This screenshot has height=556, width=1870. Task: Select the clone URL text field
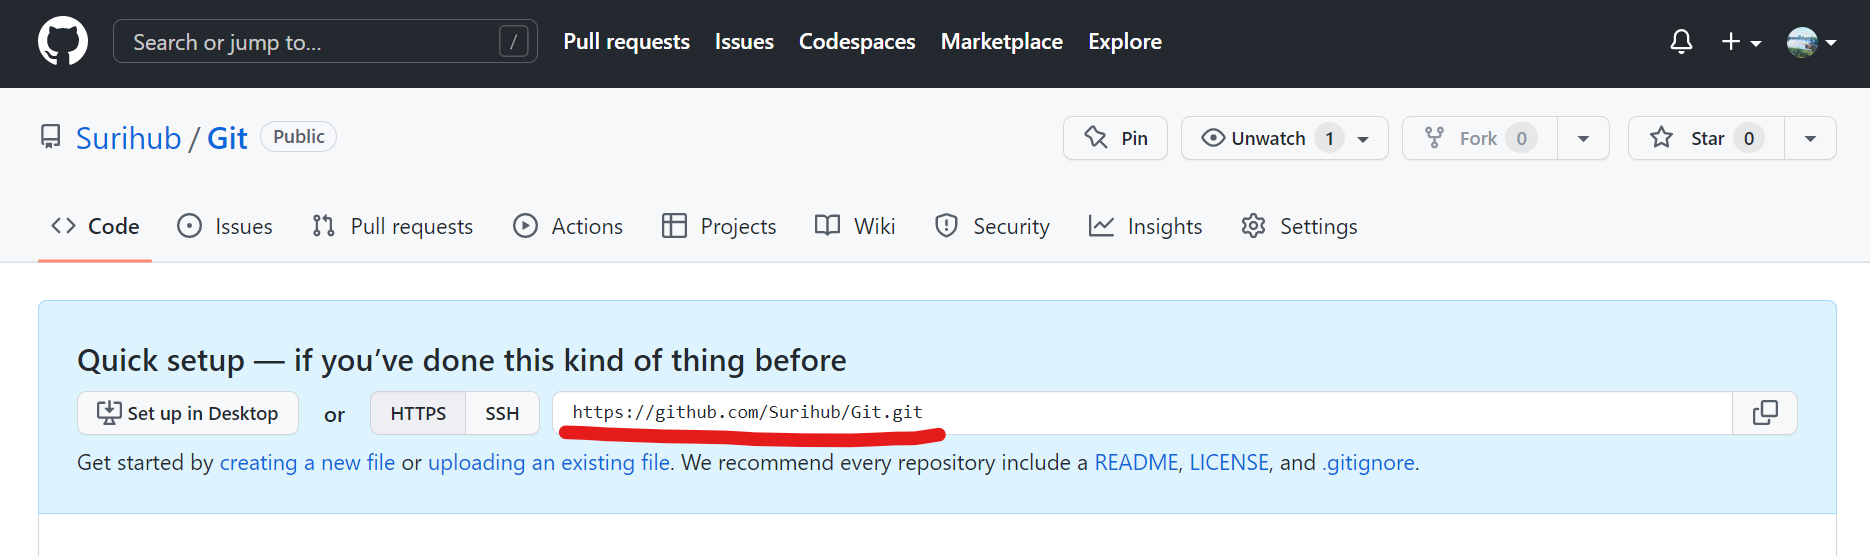(1142, 413)
